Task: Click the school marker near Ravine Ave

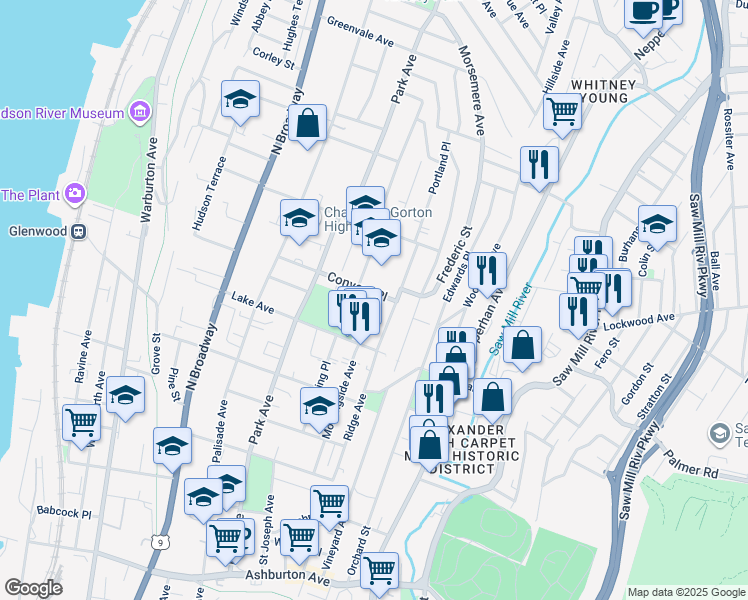Action: click(x=125, y=396)
